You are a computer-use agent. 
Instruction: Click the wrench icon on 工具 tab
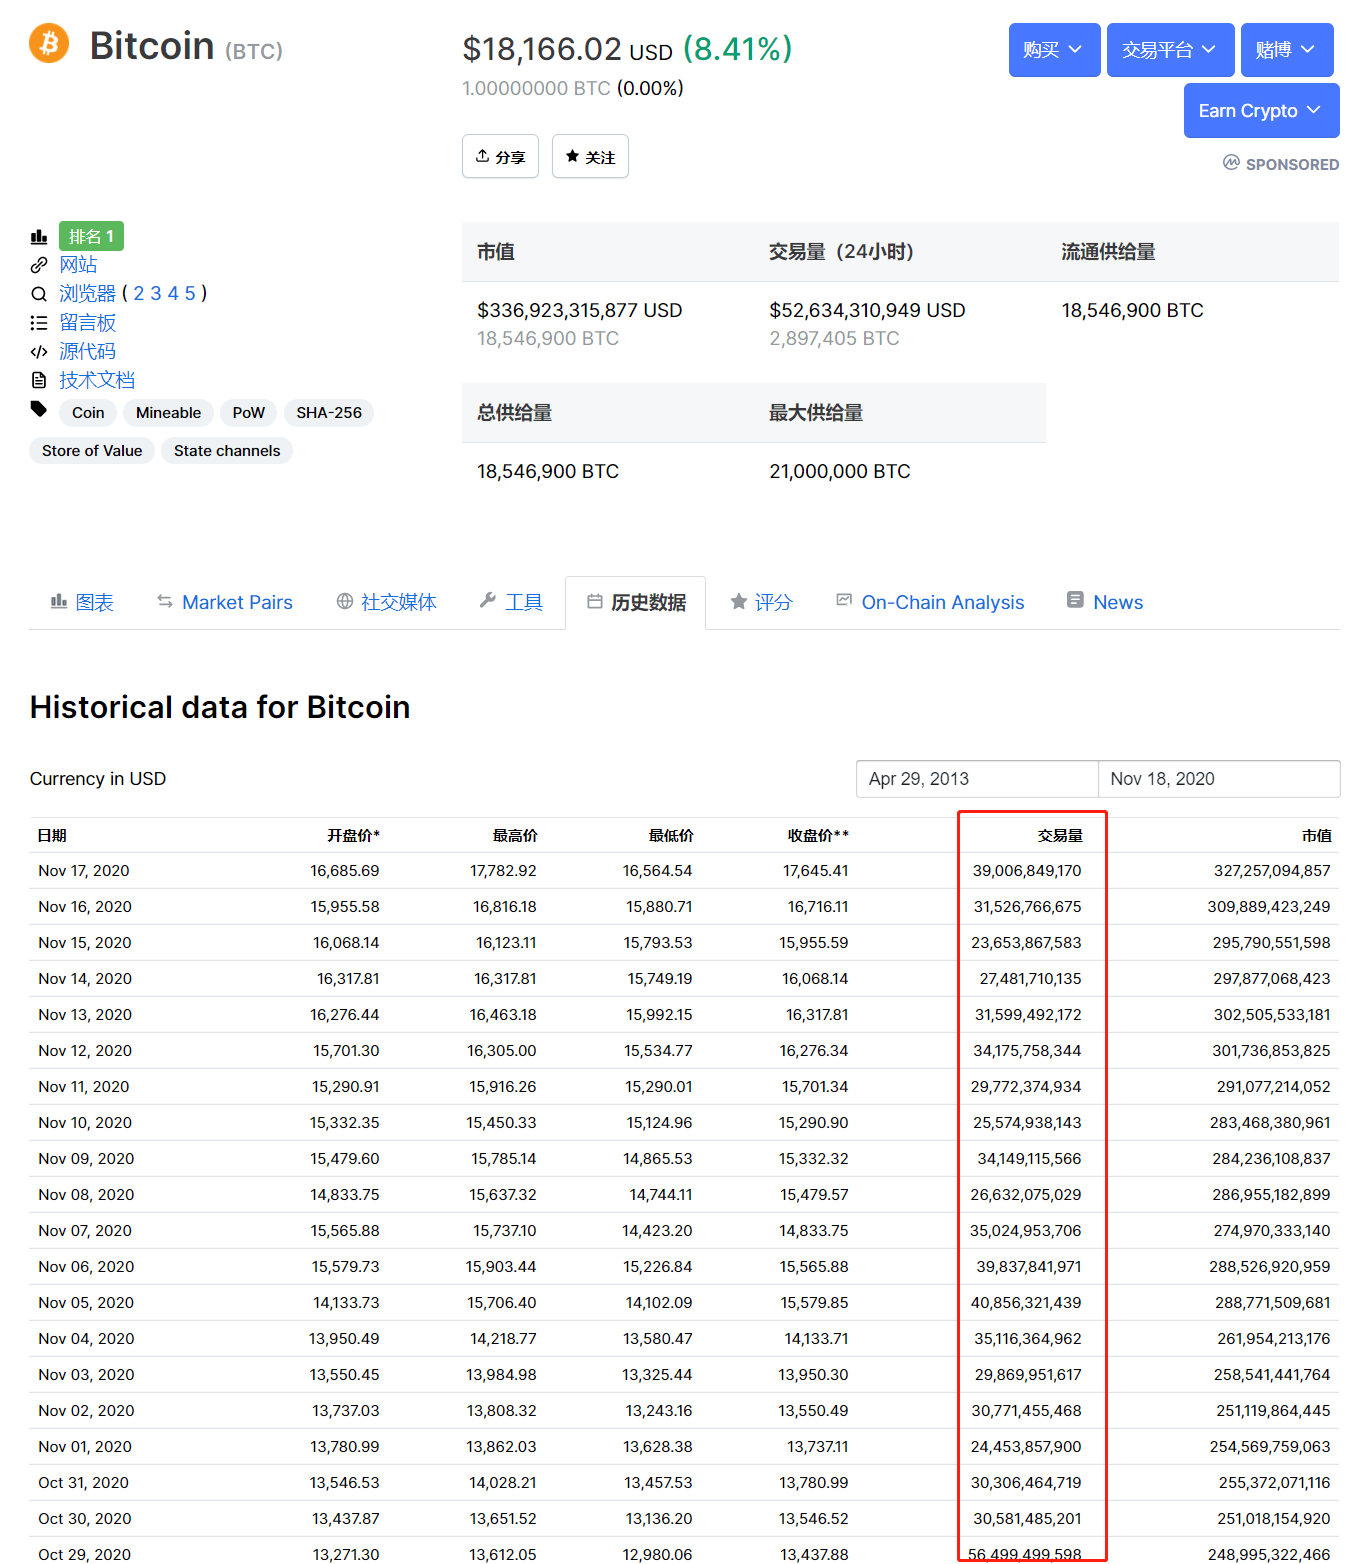click(x=488, y=600)
